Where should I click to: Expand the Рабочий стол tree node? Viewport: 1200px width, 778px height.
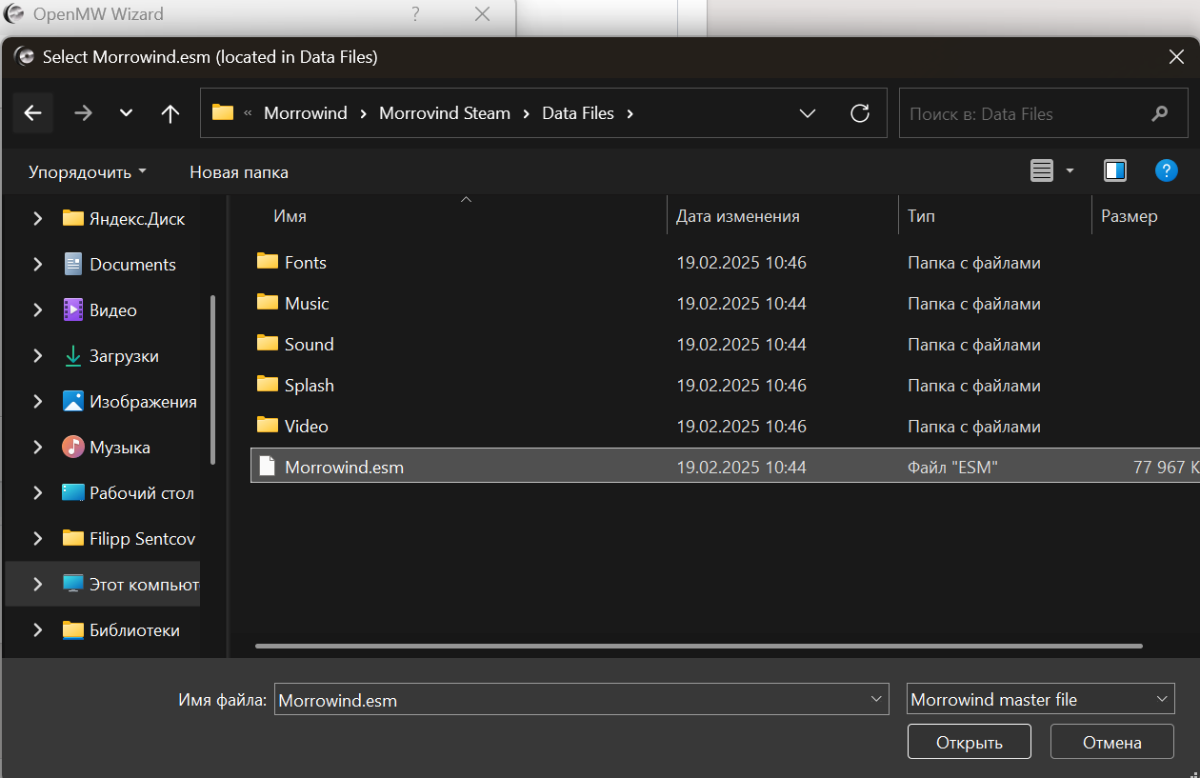[x=38, y=493]
